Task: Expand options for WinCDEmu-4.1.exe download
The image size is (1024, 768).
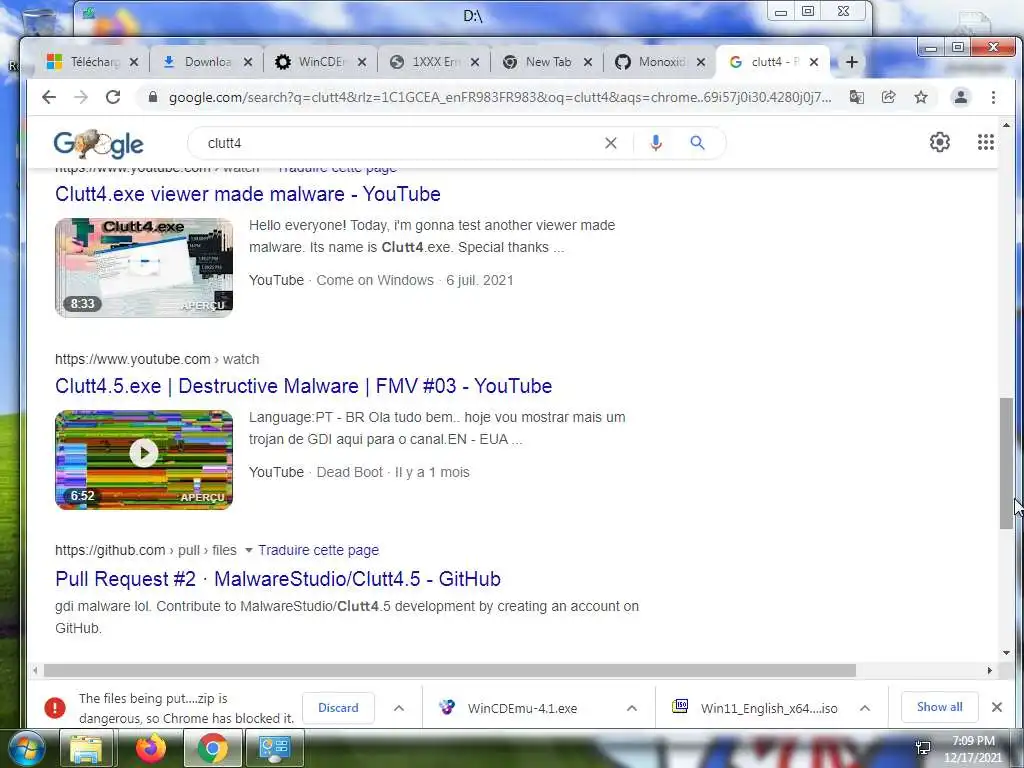Action: point(632,708)
